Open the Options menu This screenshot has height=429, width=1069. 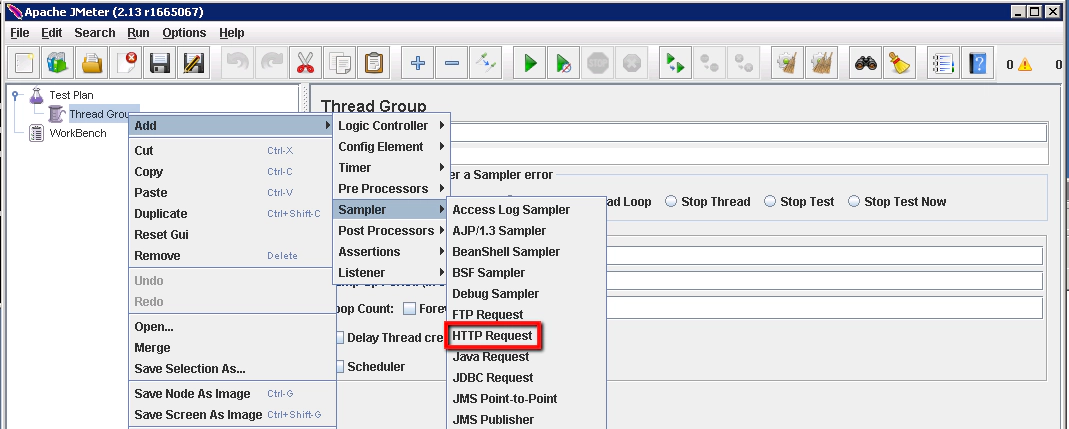pos(184,33)
